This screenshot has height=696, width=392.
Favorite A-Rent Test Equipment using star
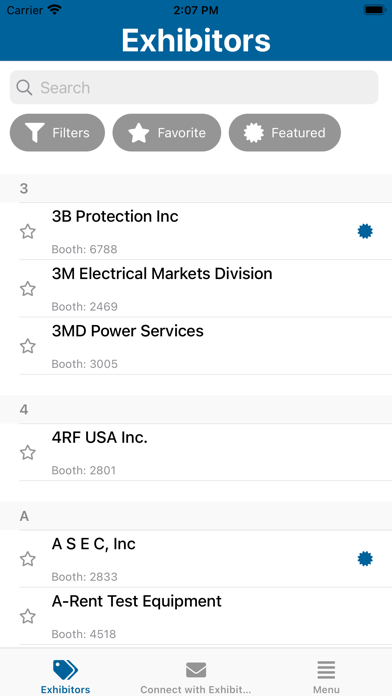tap(28, 616)
